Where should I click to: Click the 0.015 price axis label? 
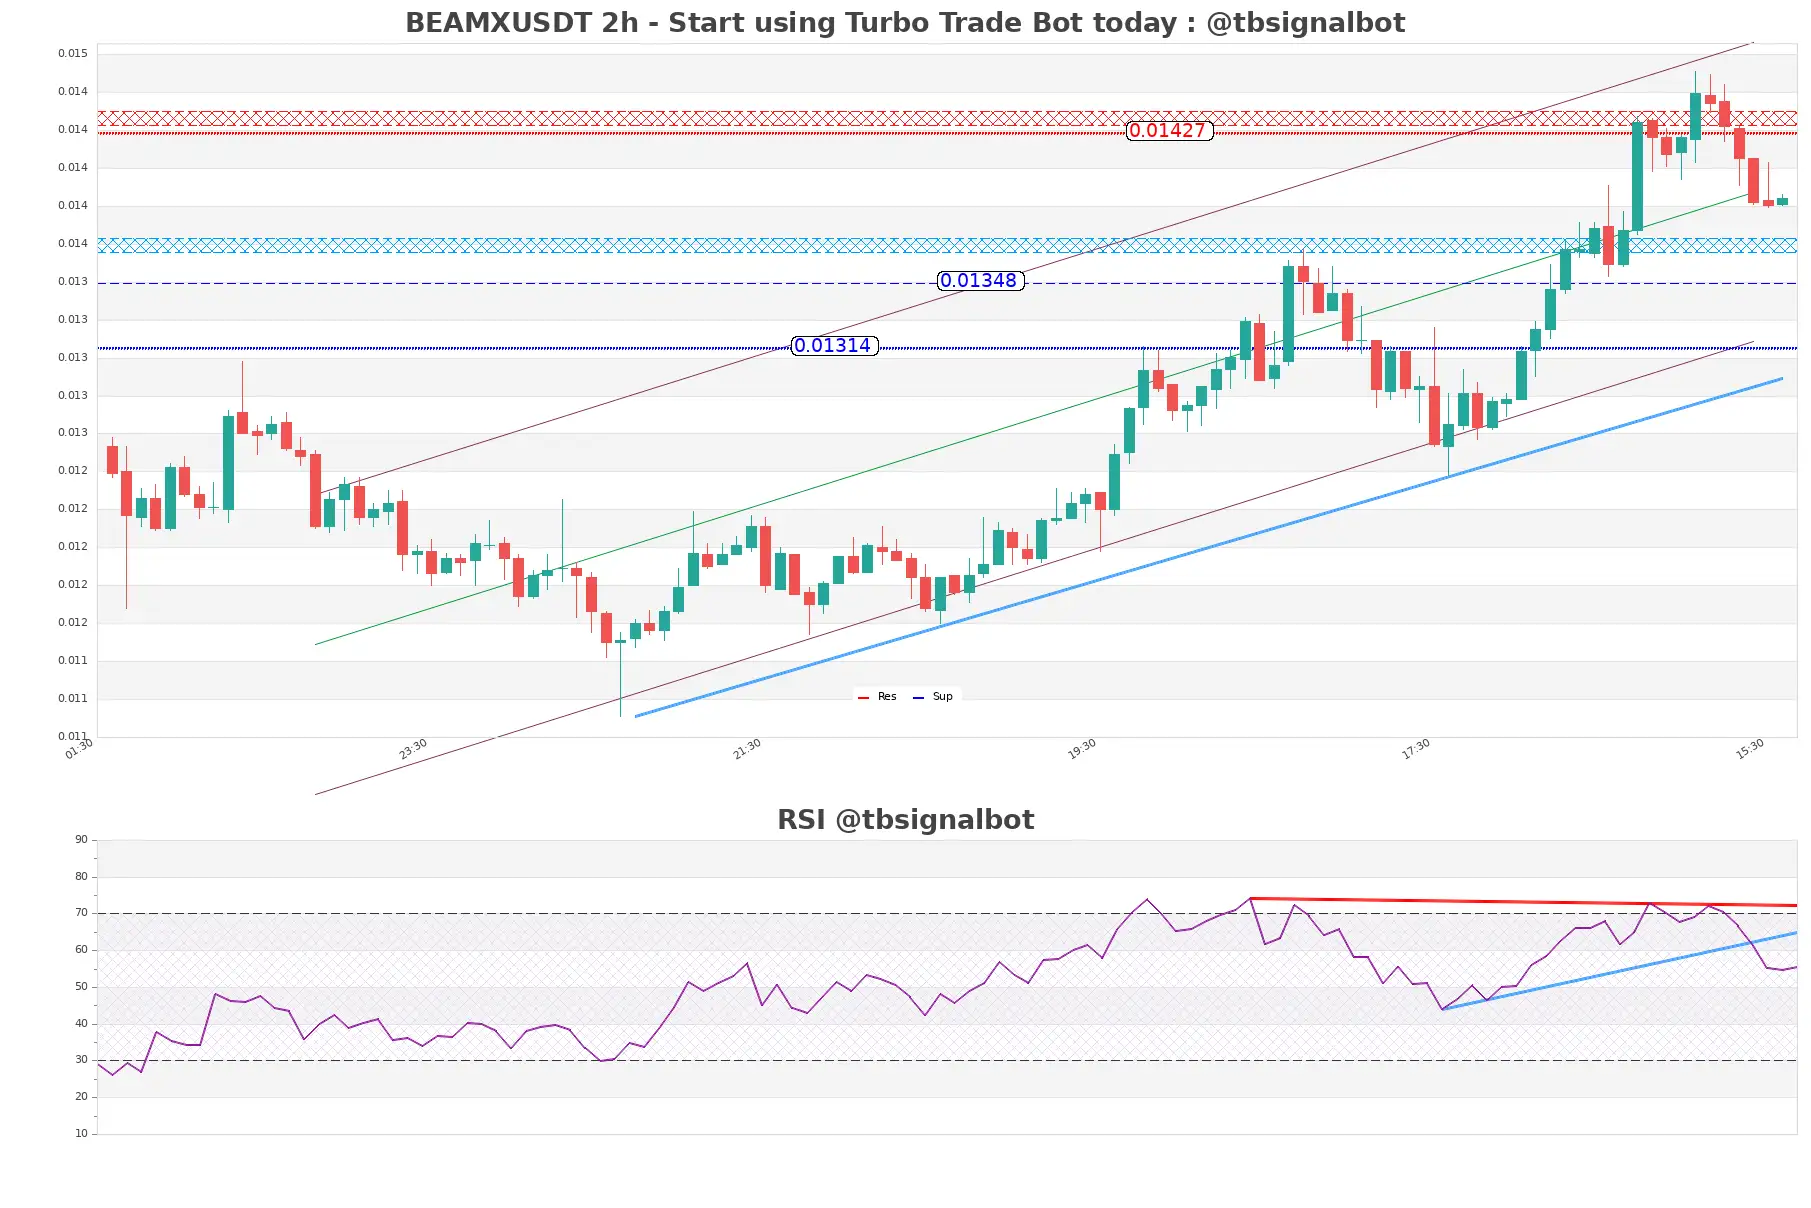point(72,54)
